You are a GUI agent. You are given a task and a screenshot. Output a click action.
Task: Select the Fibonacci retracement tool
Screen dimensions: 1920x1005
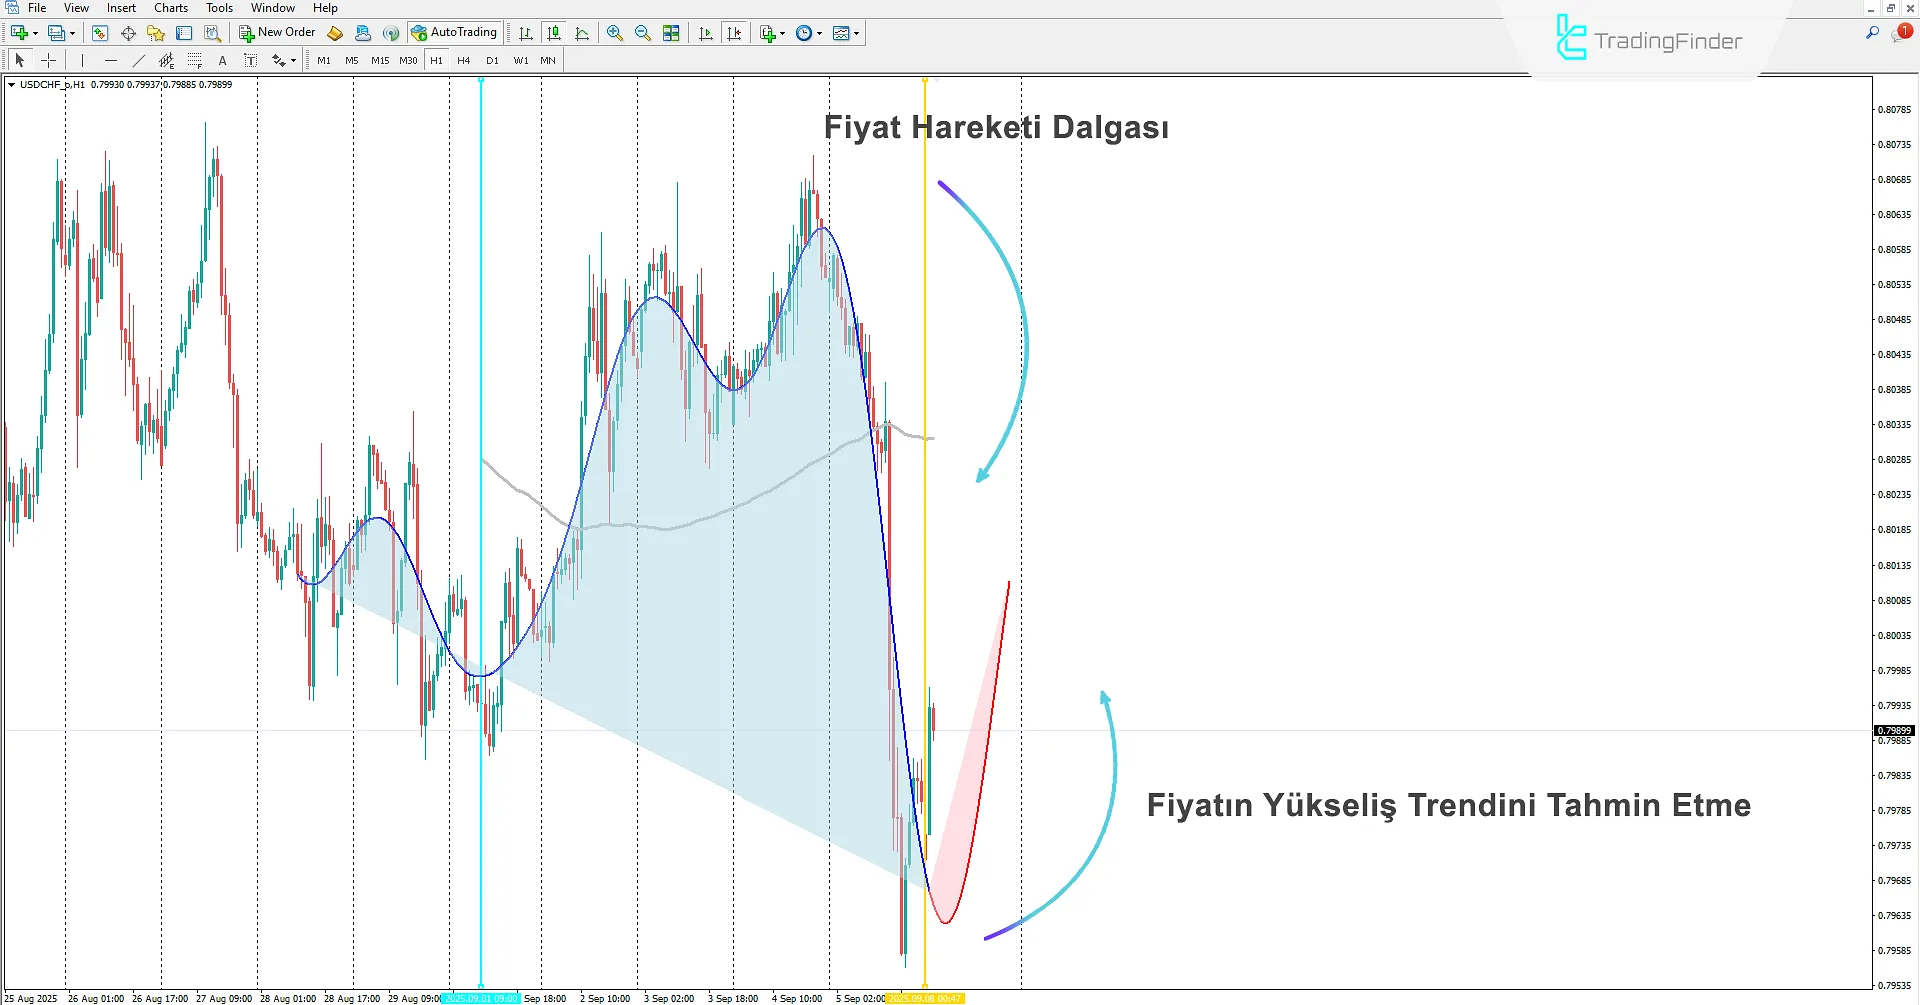point(195,61)
